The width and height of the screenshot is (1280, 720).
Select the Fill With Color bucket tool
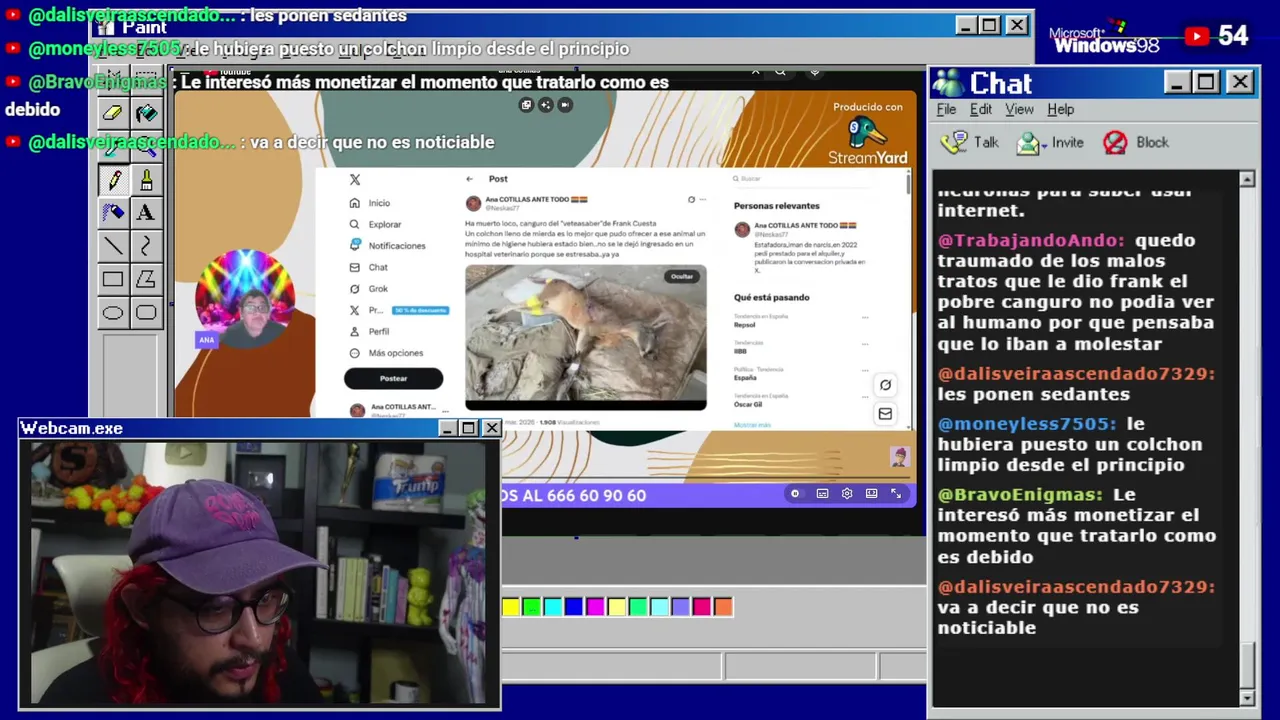pos(146,113)
